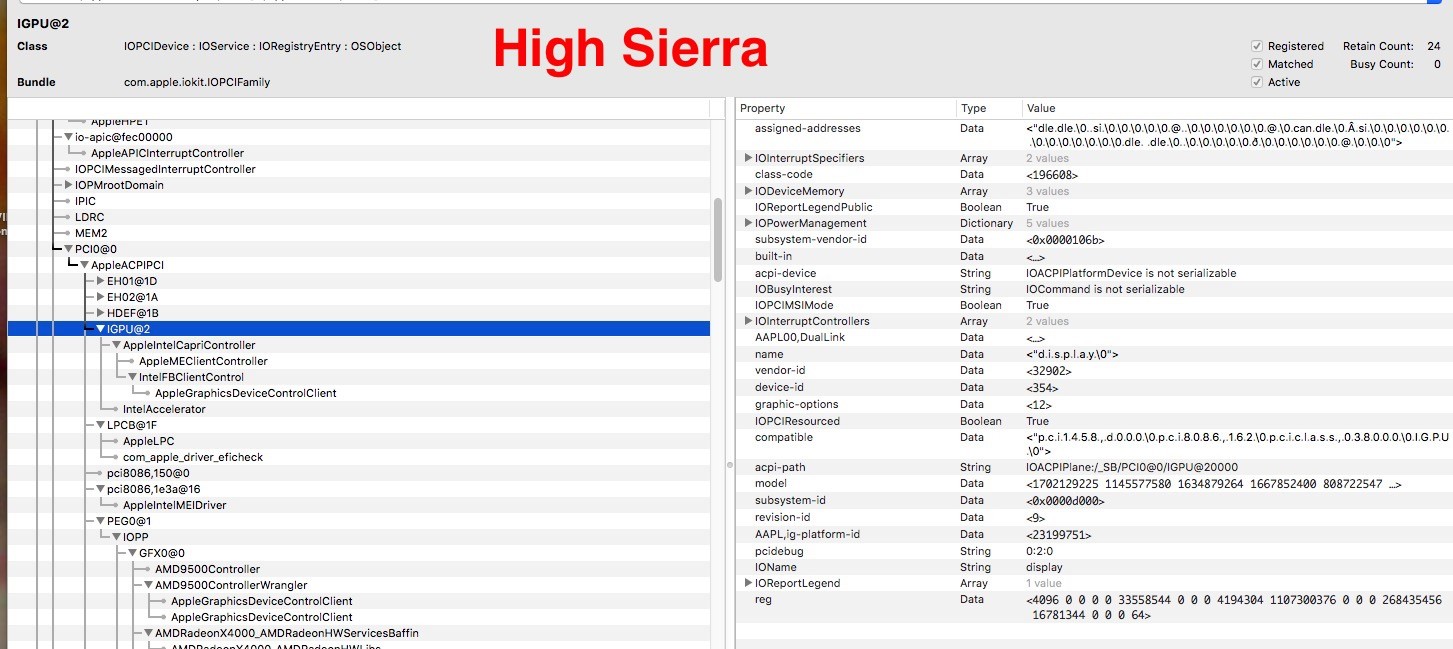Viewport: 1453px width, 649px height.
Task: Expand the IOPMrootDomain node
Action: click(x=68, y=185)
